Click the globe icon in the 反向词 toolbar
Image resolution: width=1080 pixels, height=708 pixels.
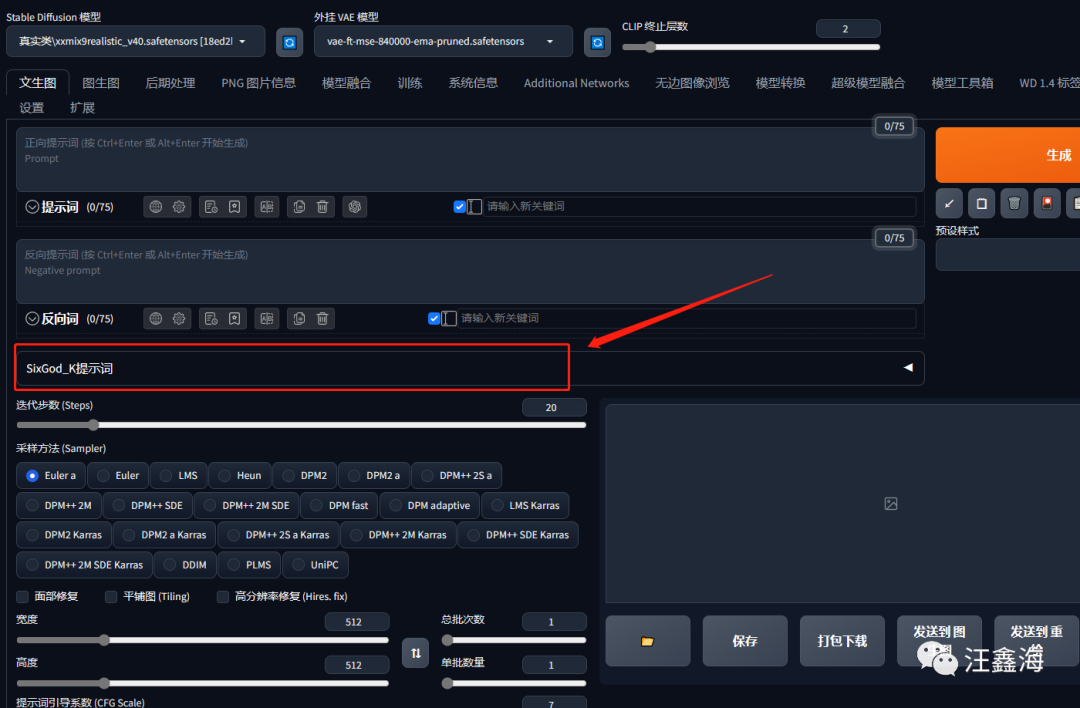pos(156,318)
